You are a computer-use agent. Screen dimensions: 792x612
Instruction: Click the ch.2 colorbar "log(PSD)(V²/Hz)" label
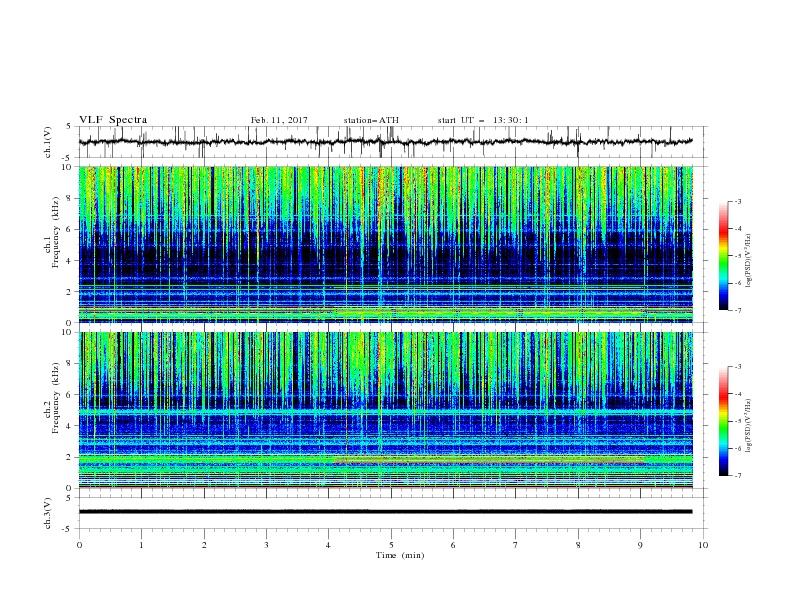(x=749, y=426)
